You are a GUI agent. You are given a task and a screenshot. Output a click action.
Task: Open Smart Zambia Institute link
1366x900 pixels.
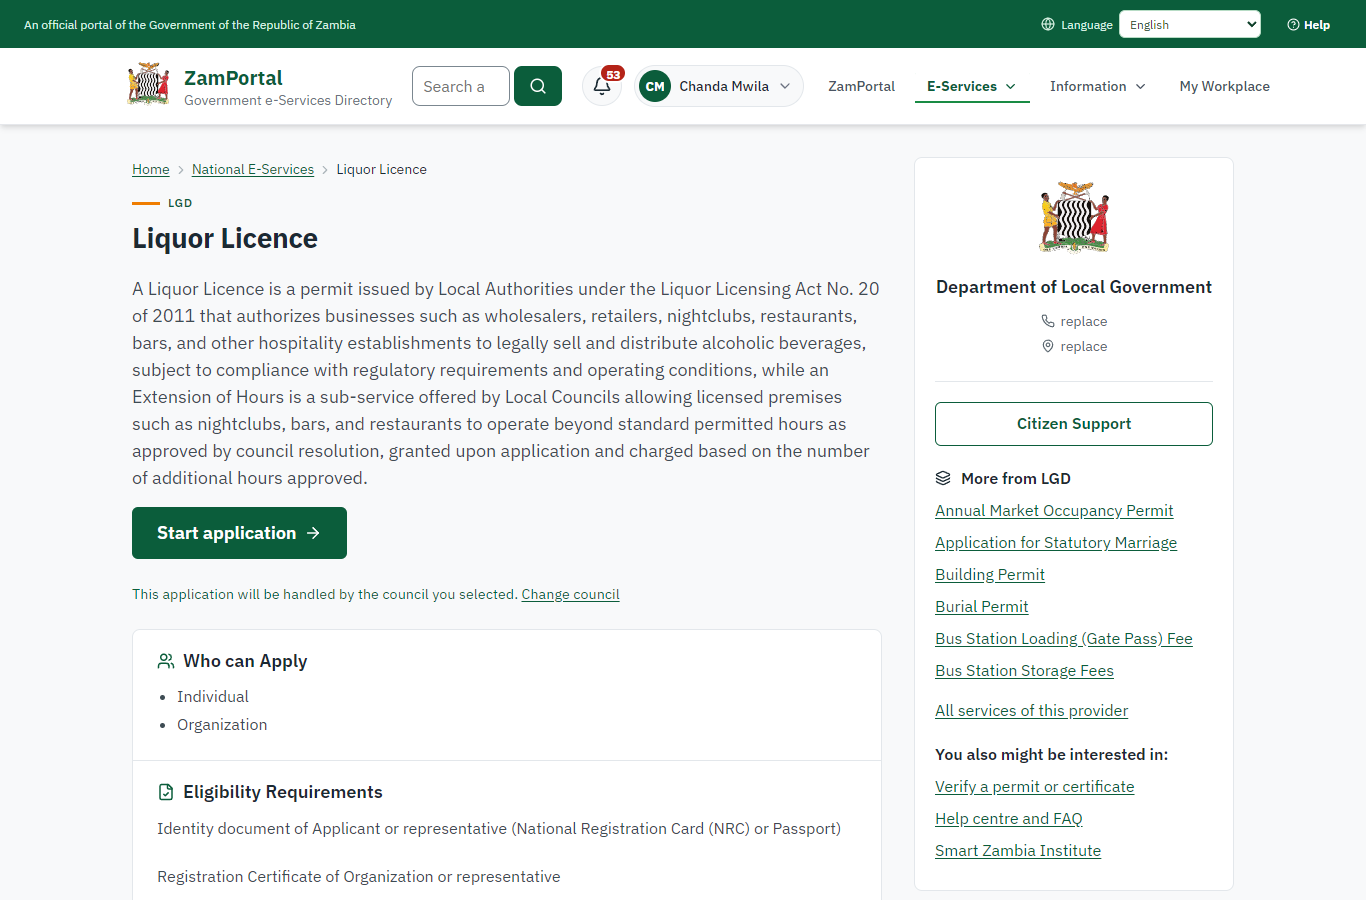[x=1018, y=850]
